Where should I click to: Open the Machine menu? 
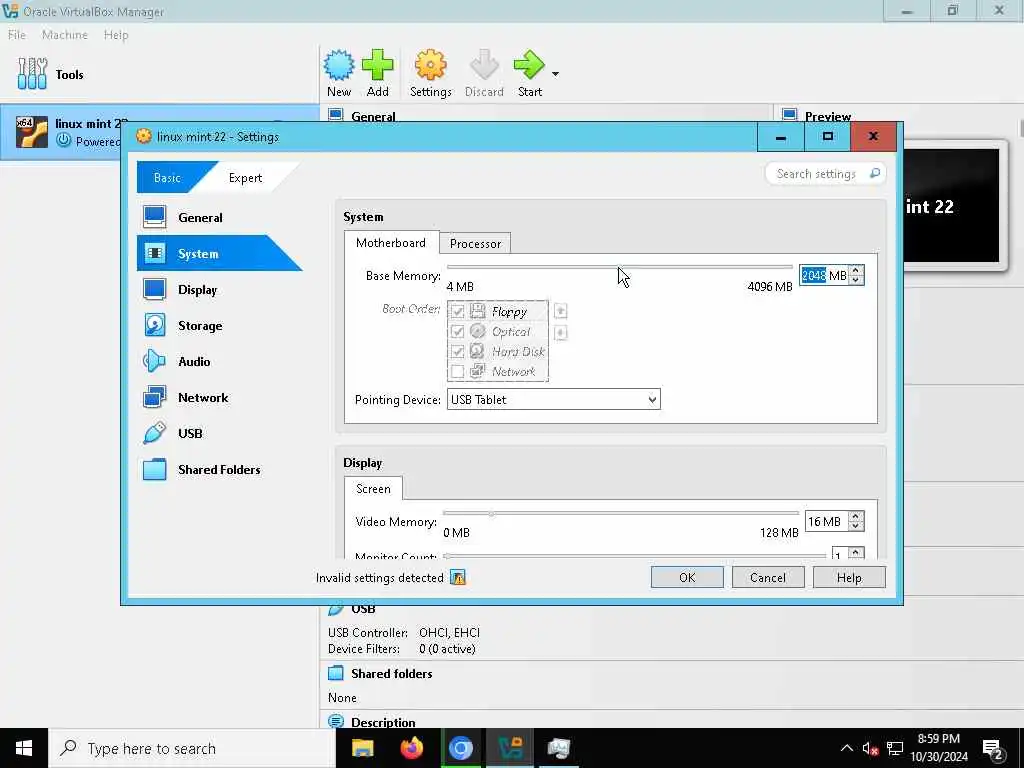65,35
